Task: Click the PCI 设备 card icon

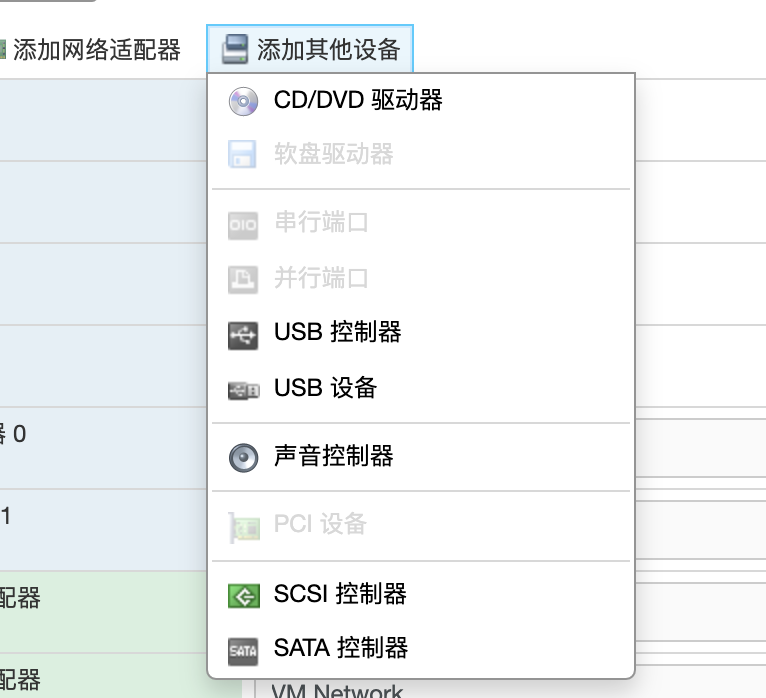Action: tap(243, 525)
